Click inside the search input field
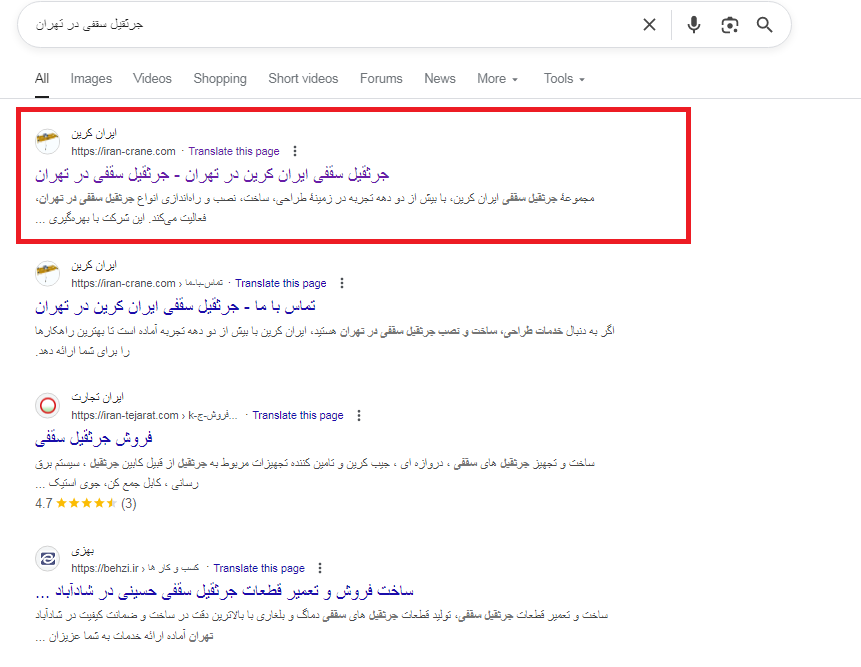The width and height of the screenshot is (861, 667). pyautogui.click(x=300, y=24)
